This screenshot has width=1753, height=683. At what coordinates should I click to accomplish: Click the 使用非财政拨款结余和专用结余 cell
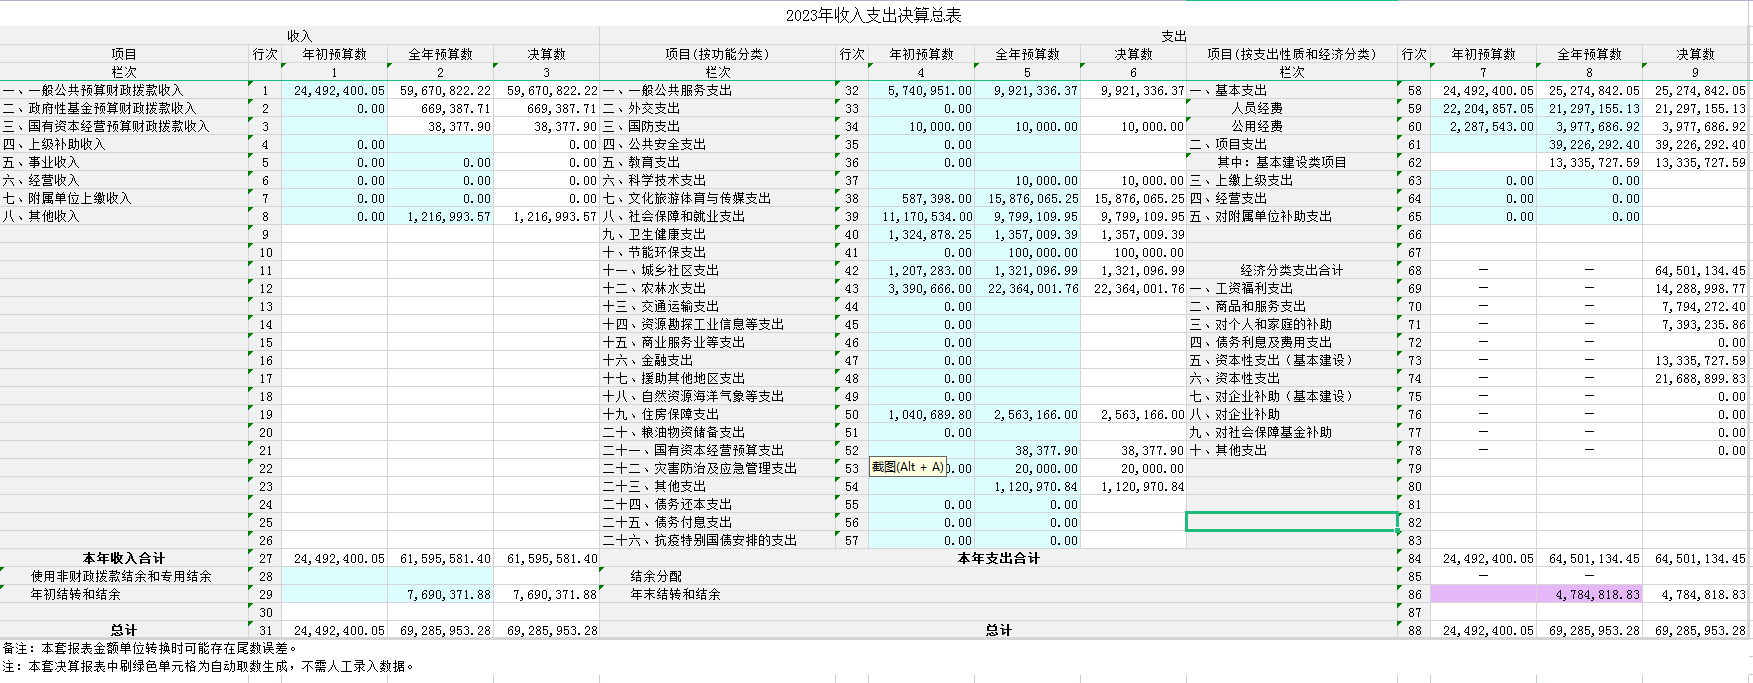[121, 576]
